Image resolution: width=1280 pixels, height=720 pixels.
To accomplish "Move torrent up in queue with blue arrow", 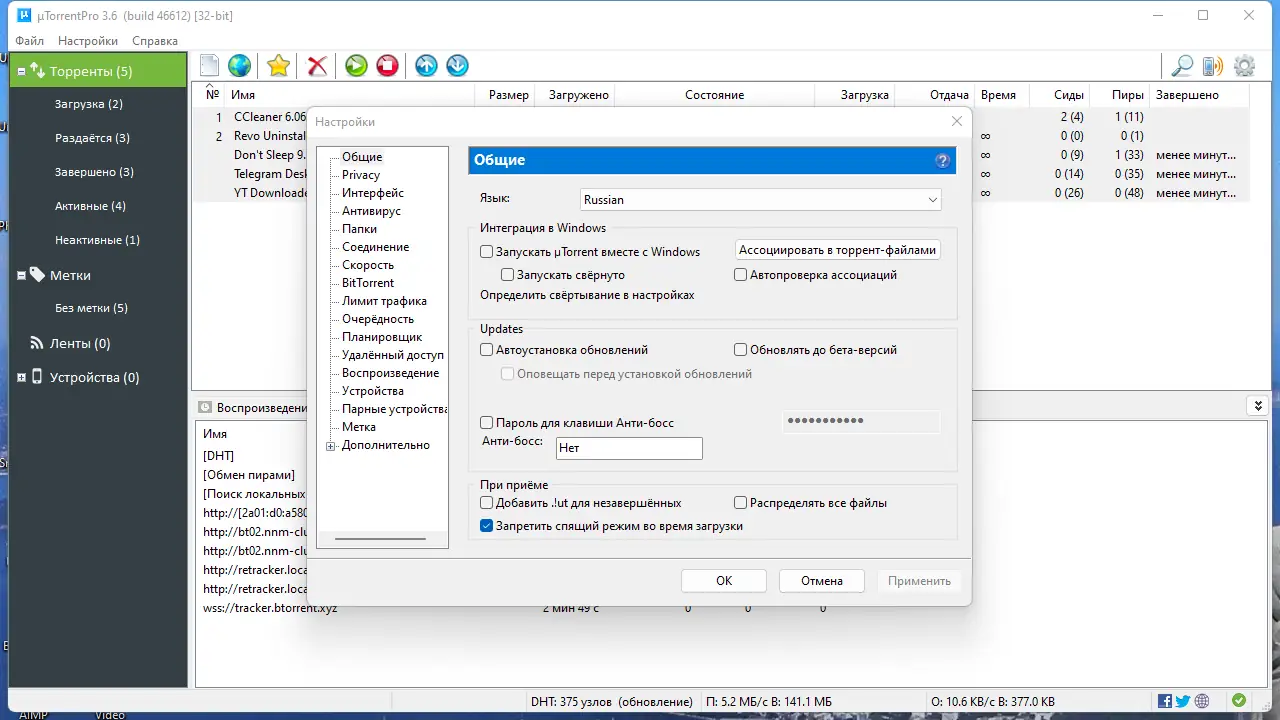I will point(425,65).
